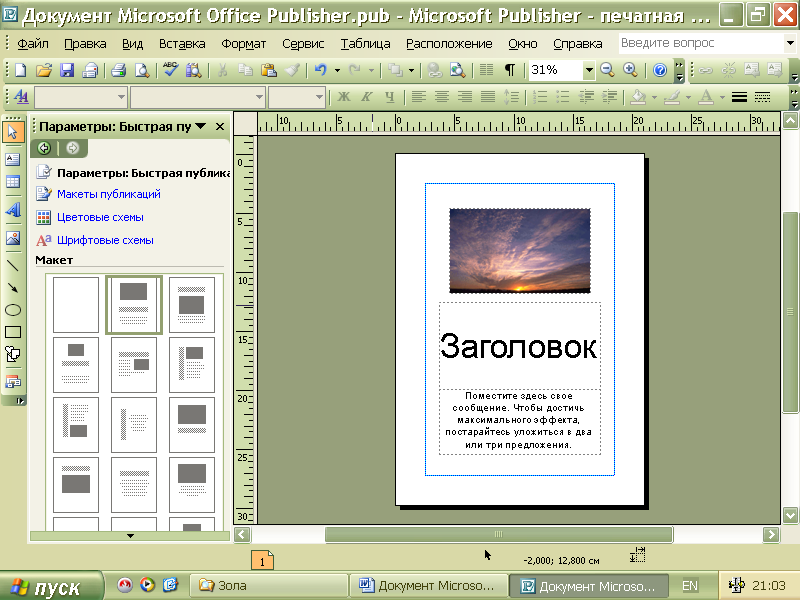Viewport: 800px width, 600px height.
Task: Open a file with the Open folder icon
Action: pyautogui.click(x=44, y=70)
